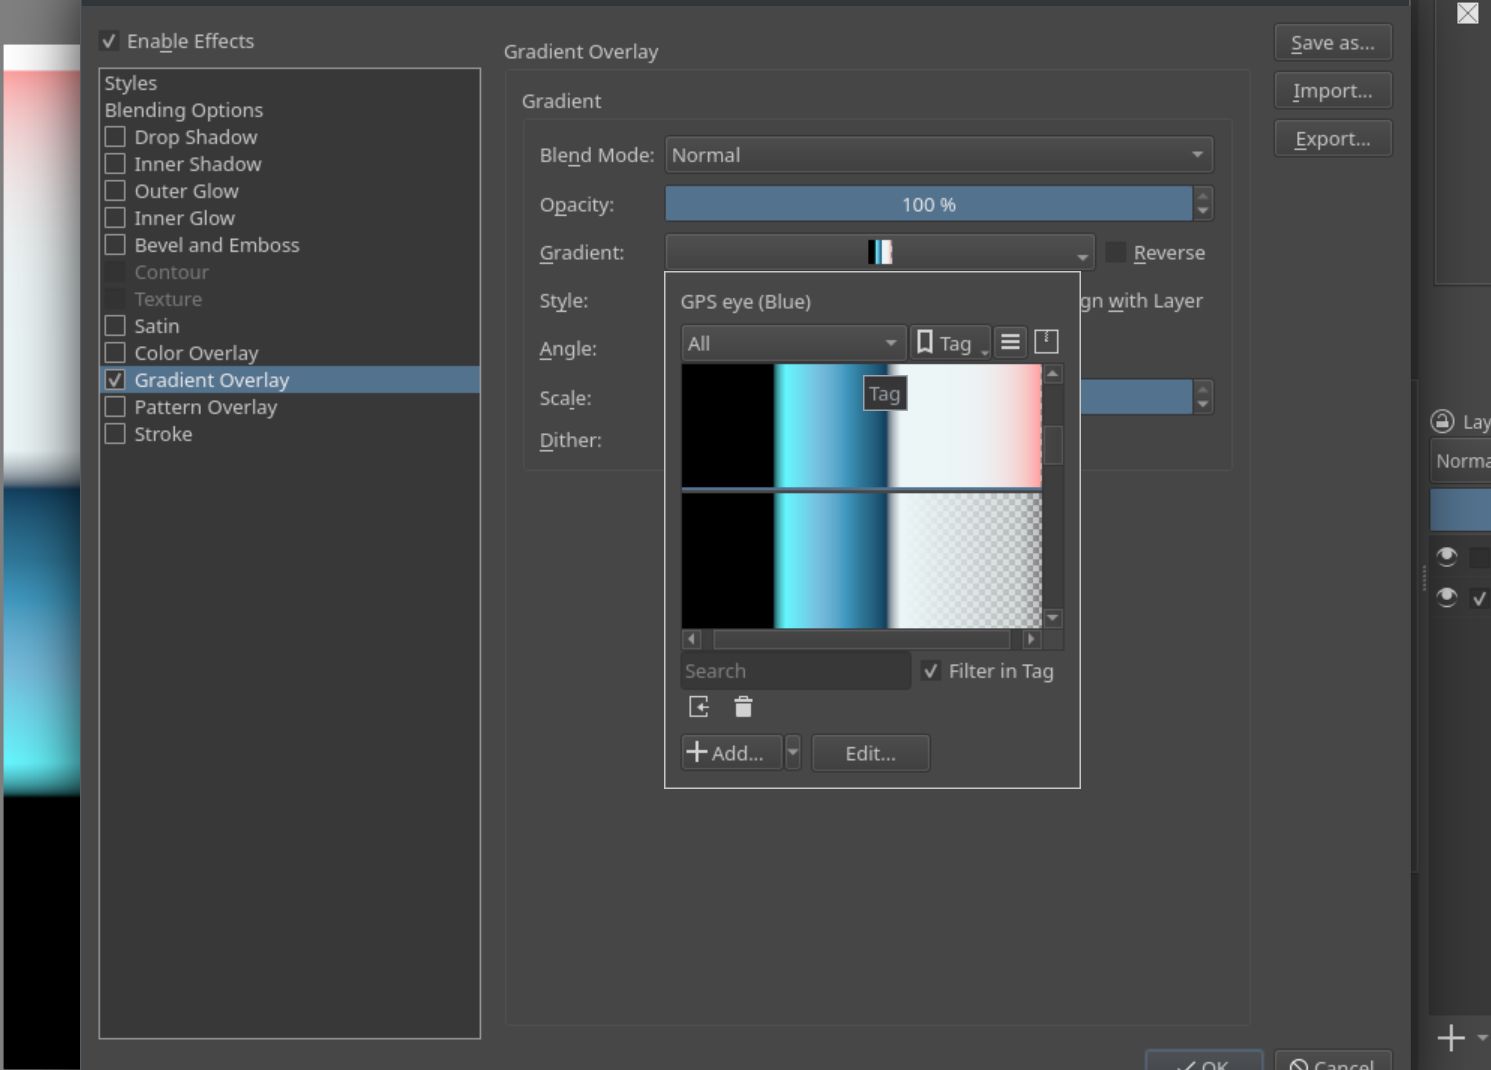Click the import resource icon below Search
The image size is (1491, 1070).
(699, 707)
